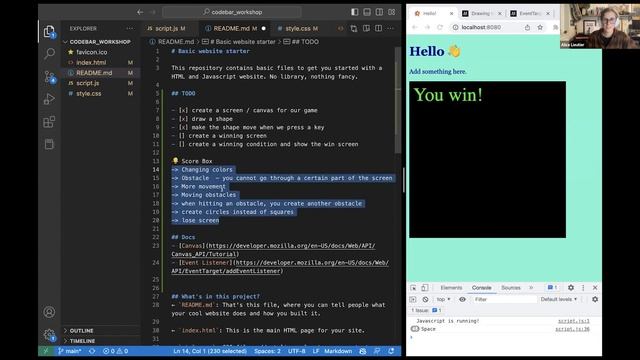Click the LF end-of-line status item
640x360 pixels.
(316, 351)
